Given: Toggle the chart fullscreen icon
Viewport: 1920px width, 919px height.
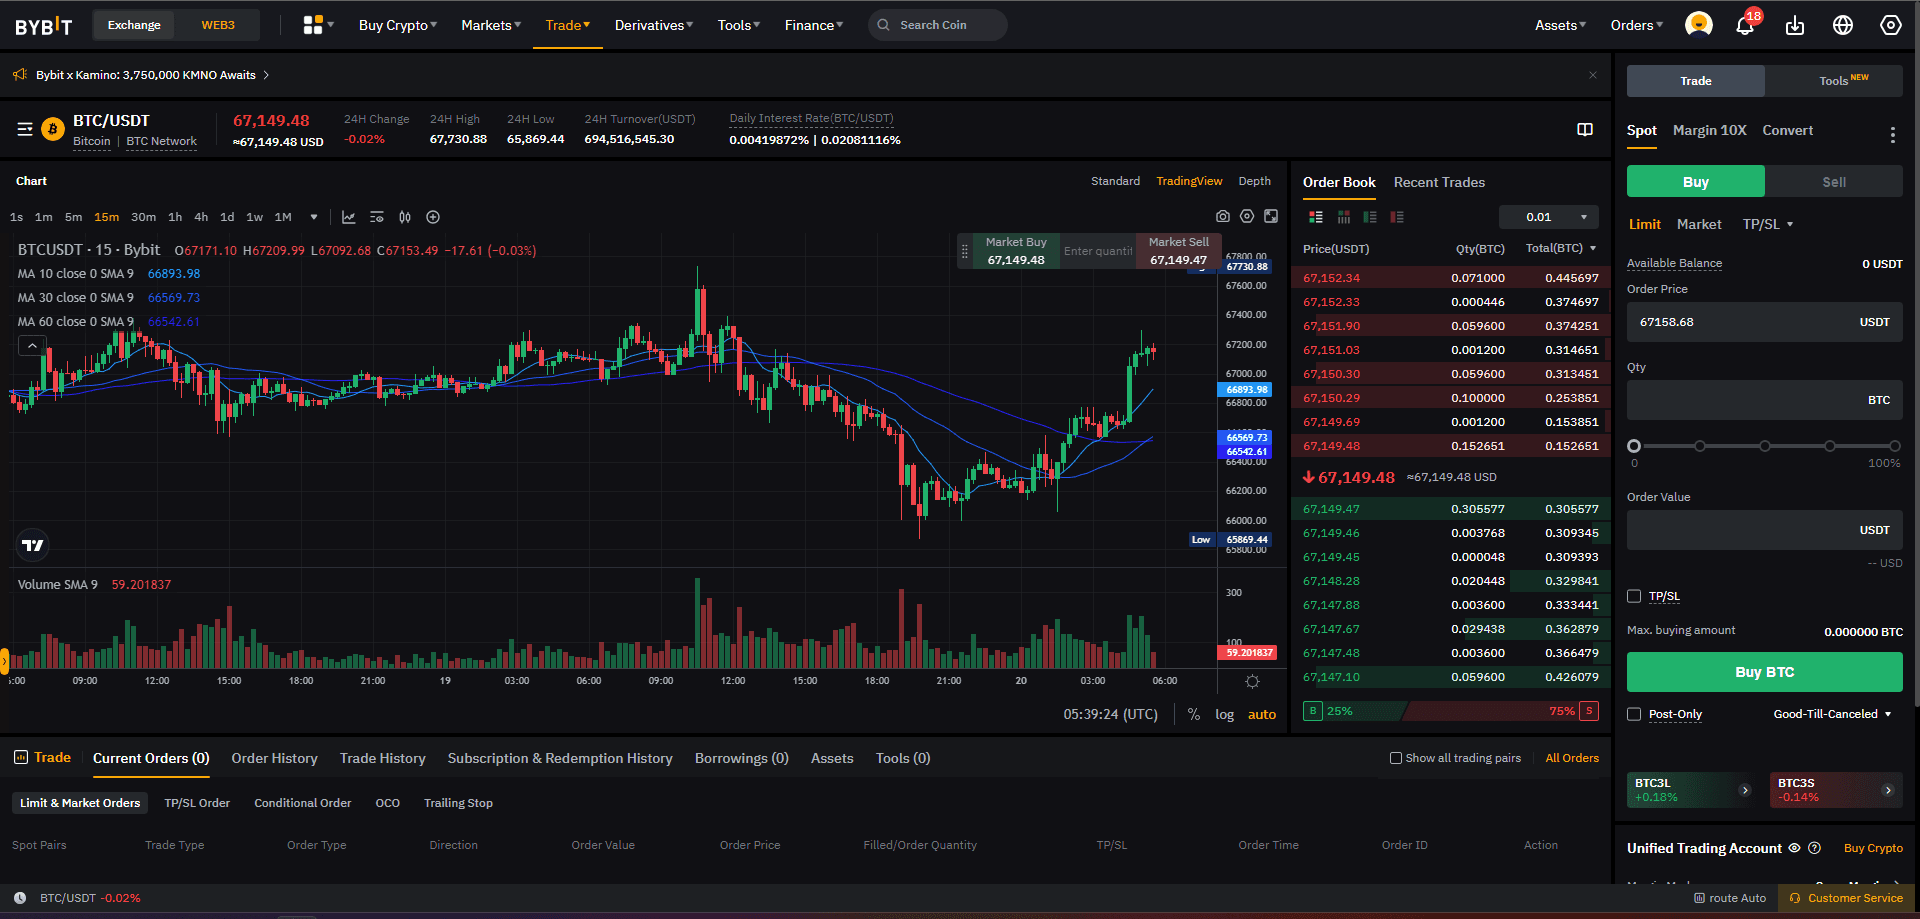Looking at the screenshot, I should (x=1271, y=216).
